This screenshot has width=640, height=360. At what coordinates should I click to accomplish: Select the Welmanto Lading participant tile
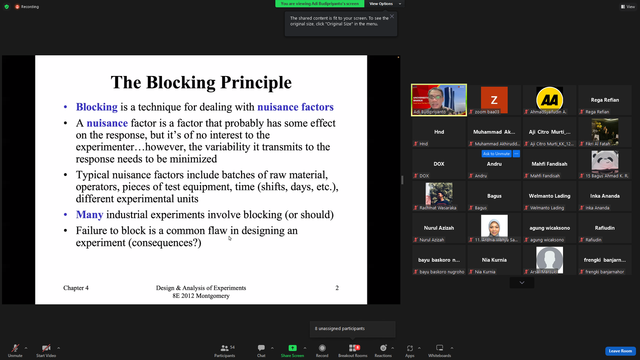point(549,196)
